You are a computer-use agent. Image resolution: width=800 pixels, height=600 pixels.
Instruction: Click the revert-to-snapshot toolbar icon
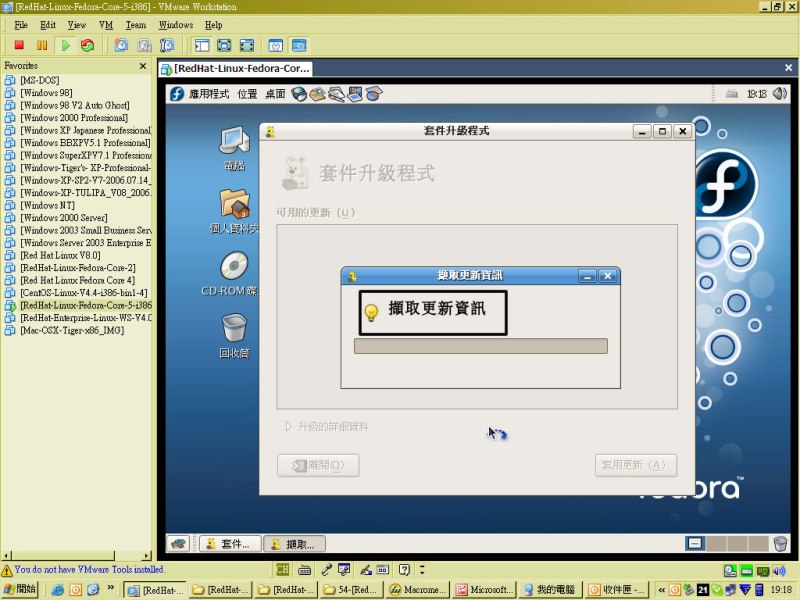[x=144, y=45]
